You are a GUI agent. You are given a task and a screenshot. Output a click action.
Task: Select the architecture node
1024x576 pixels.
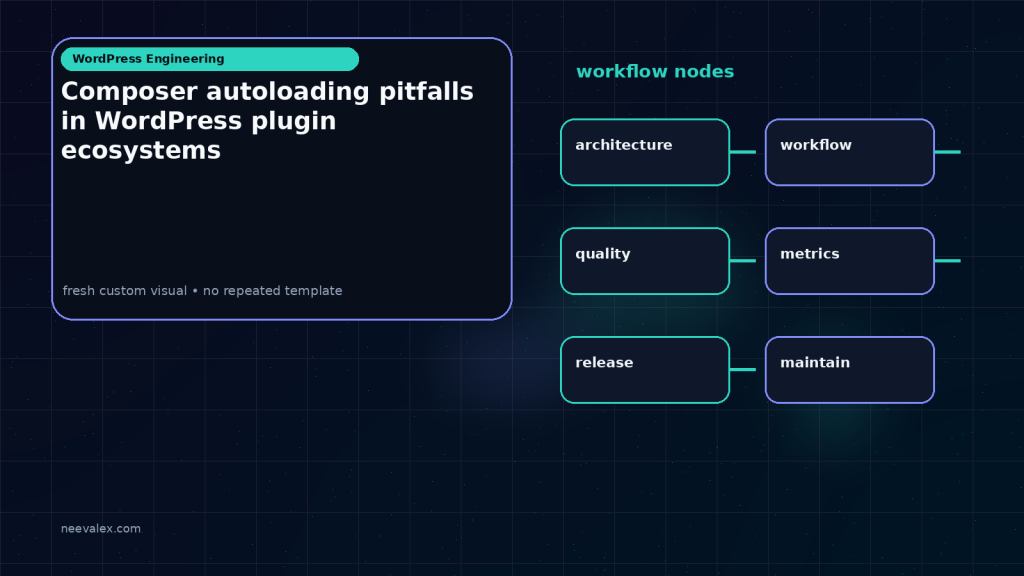[645, 152]
